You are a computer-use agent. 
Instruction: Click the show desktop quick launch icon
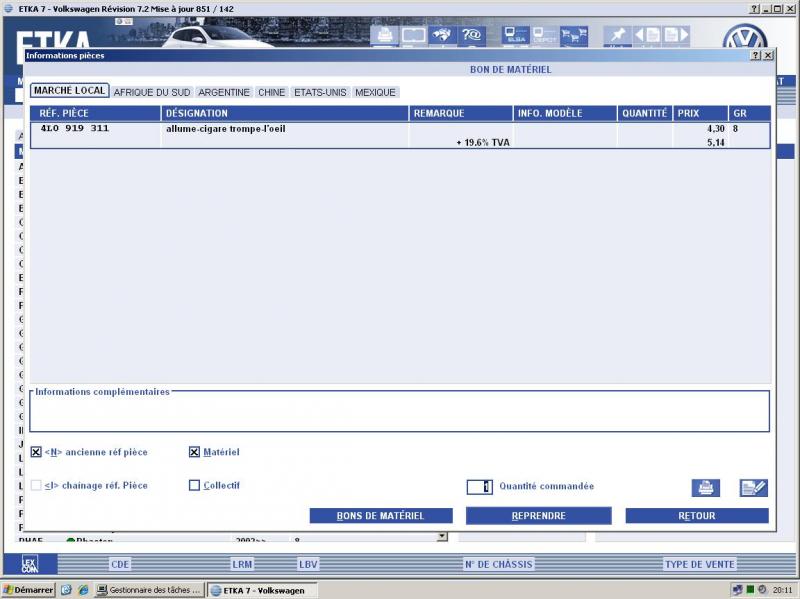[x=66, y=590]
